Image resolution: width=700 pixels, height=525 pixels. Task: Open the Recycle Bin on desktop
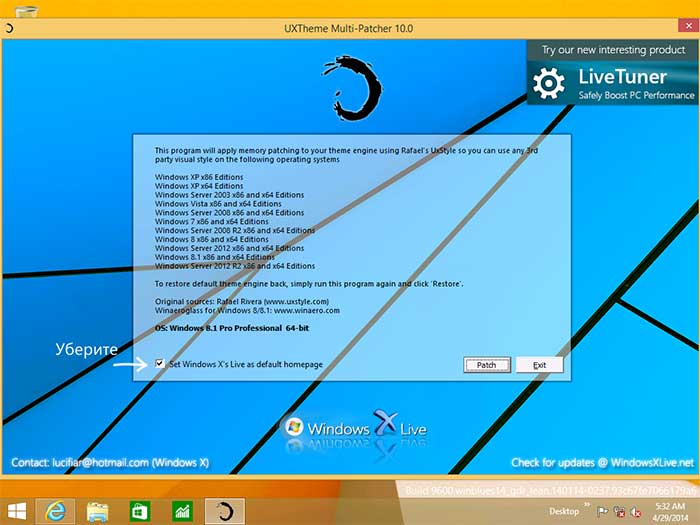tap(26, 11)
